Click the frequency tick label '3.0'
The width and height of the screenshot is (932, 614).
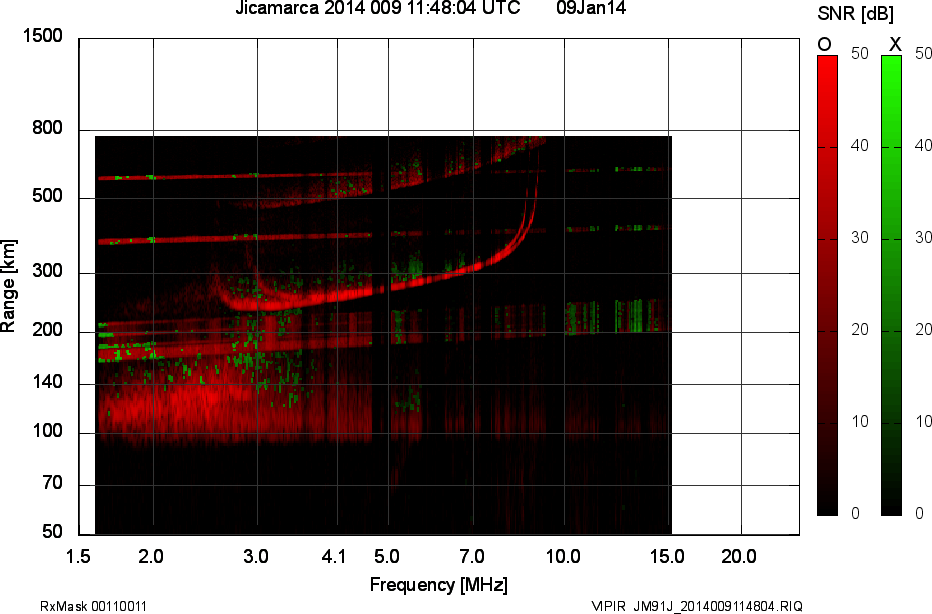256,557
